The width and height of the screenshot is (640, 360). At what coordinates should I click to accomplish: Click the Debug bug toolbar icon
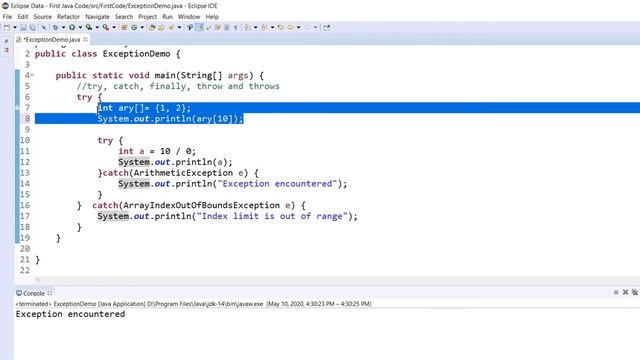tap(56, 27)
